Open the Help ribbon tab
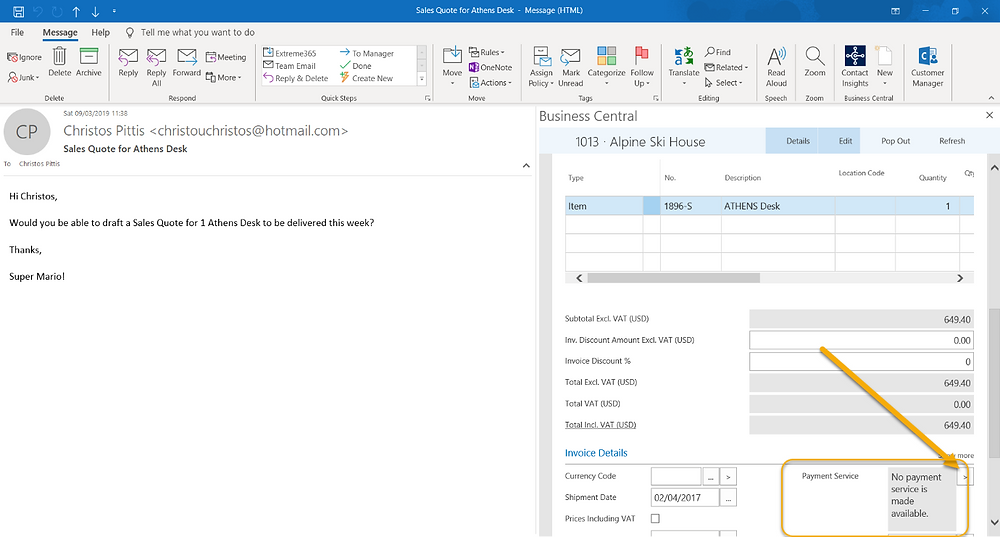 [100, 33]
